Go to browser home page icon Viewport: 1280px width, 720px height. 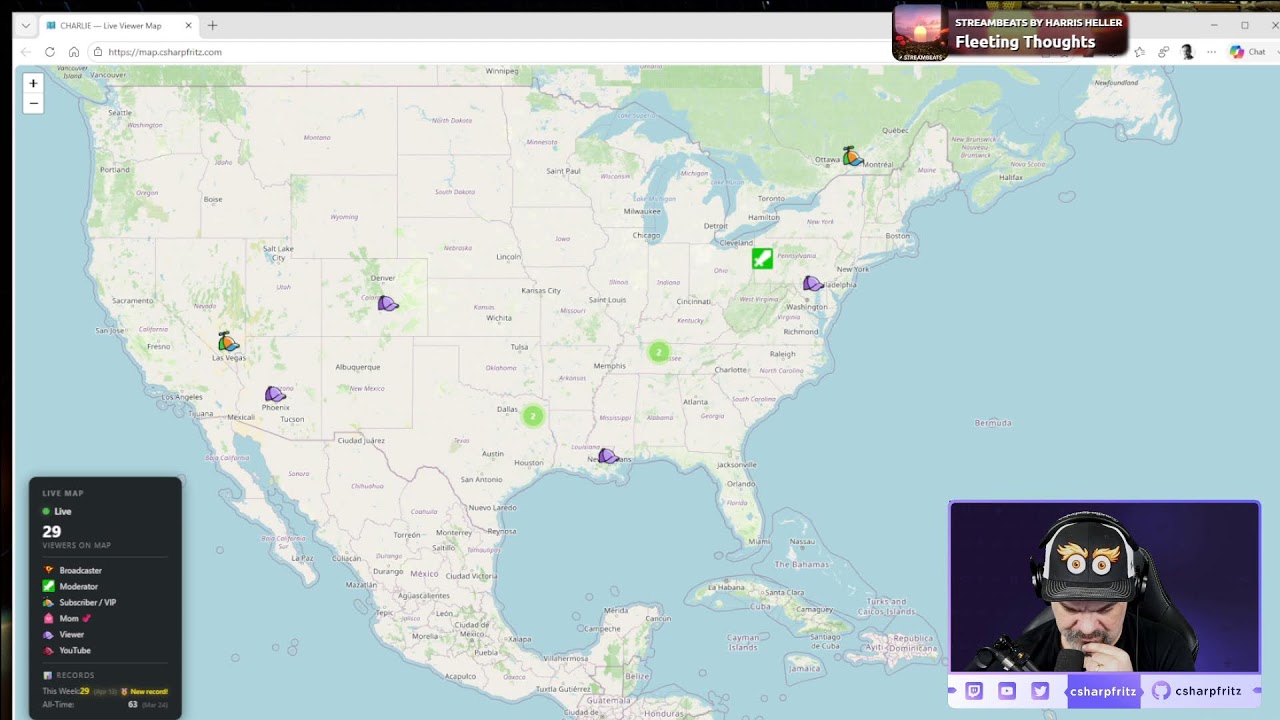(x=74, y=52)
